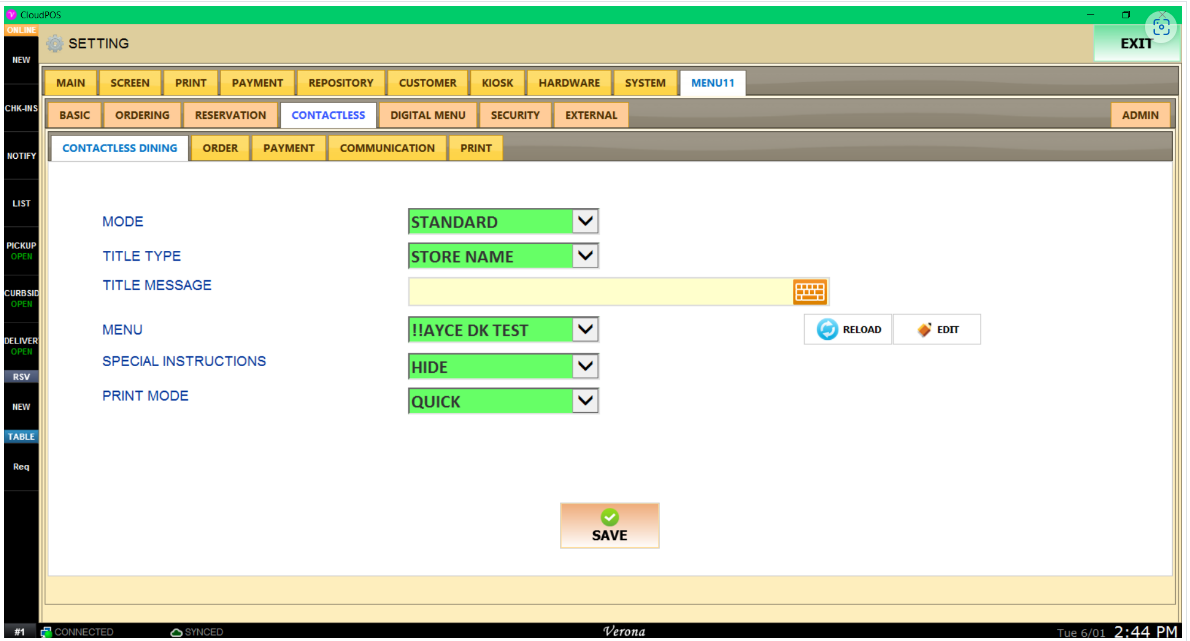Open the DIGITAL MENU sub-tab
The height and width of the screenshot is (641, 1190).
pos(428,115)
